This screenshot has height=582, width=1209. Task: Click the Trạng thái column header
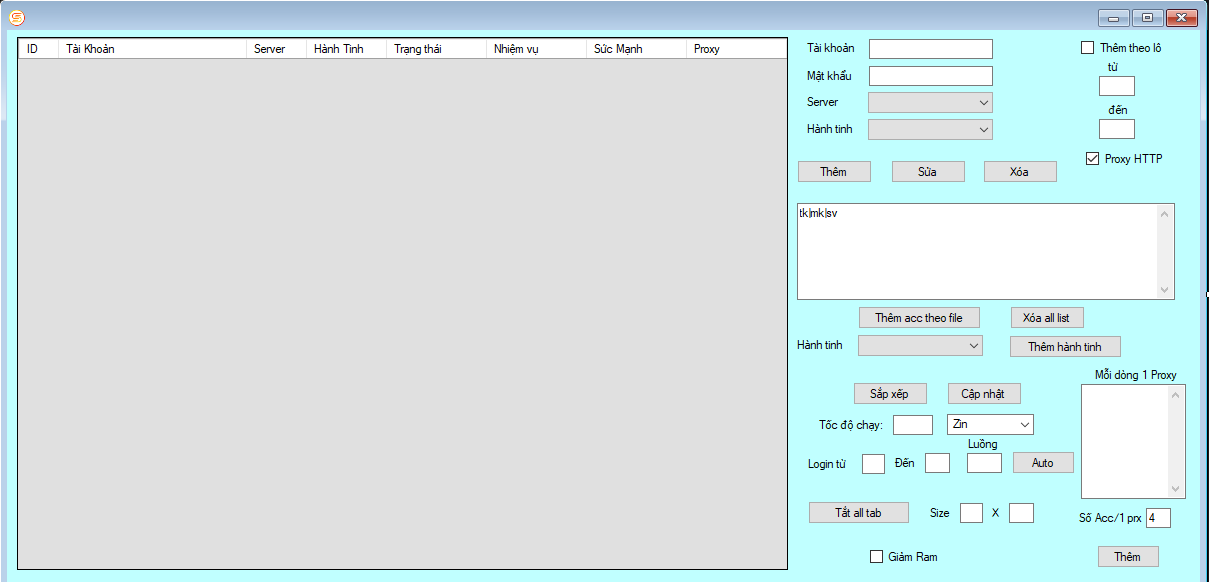pyautogui.click(x=436, y=49)
